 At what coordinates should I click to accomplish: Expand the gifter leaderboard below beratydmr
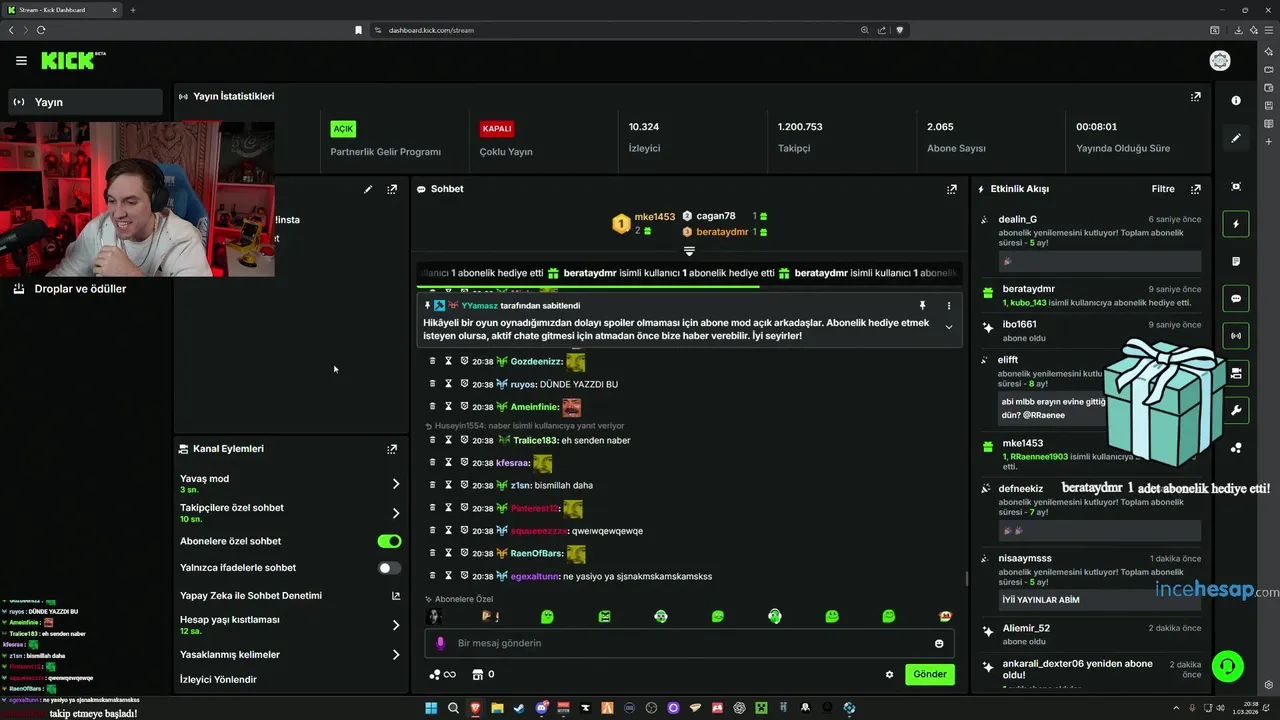coord(689,251)
